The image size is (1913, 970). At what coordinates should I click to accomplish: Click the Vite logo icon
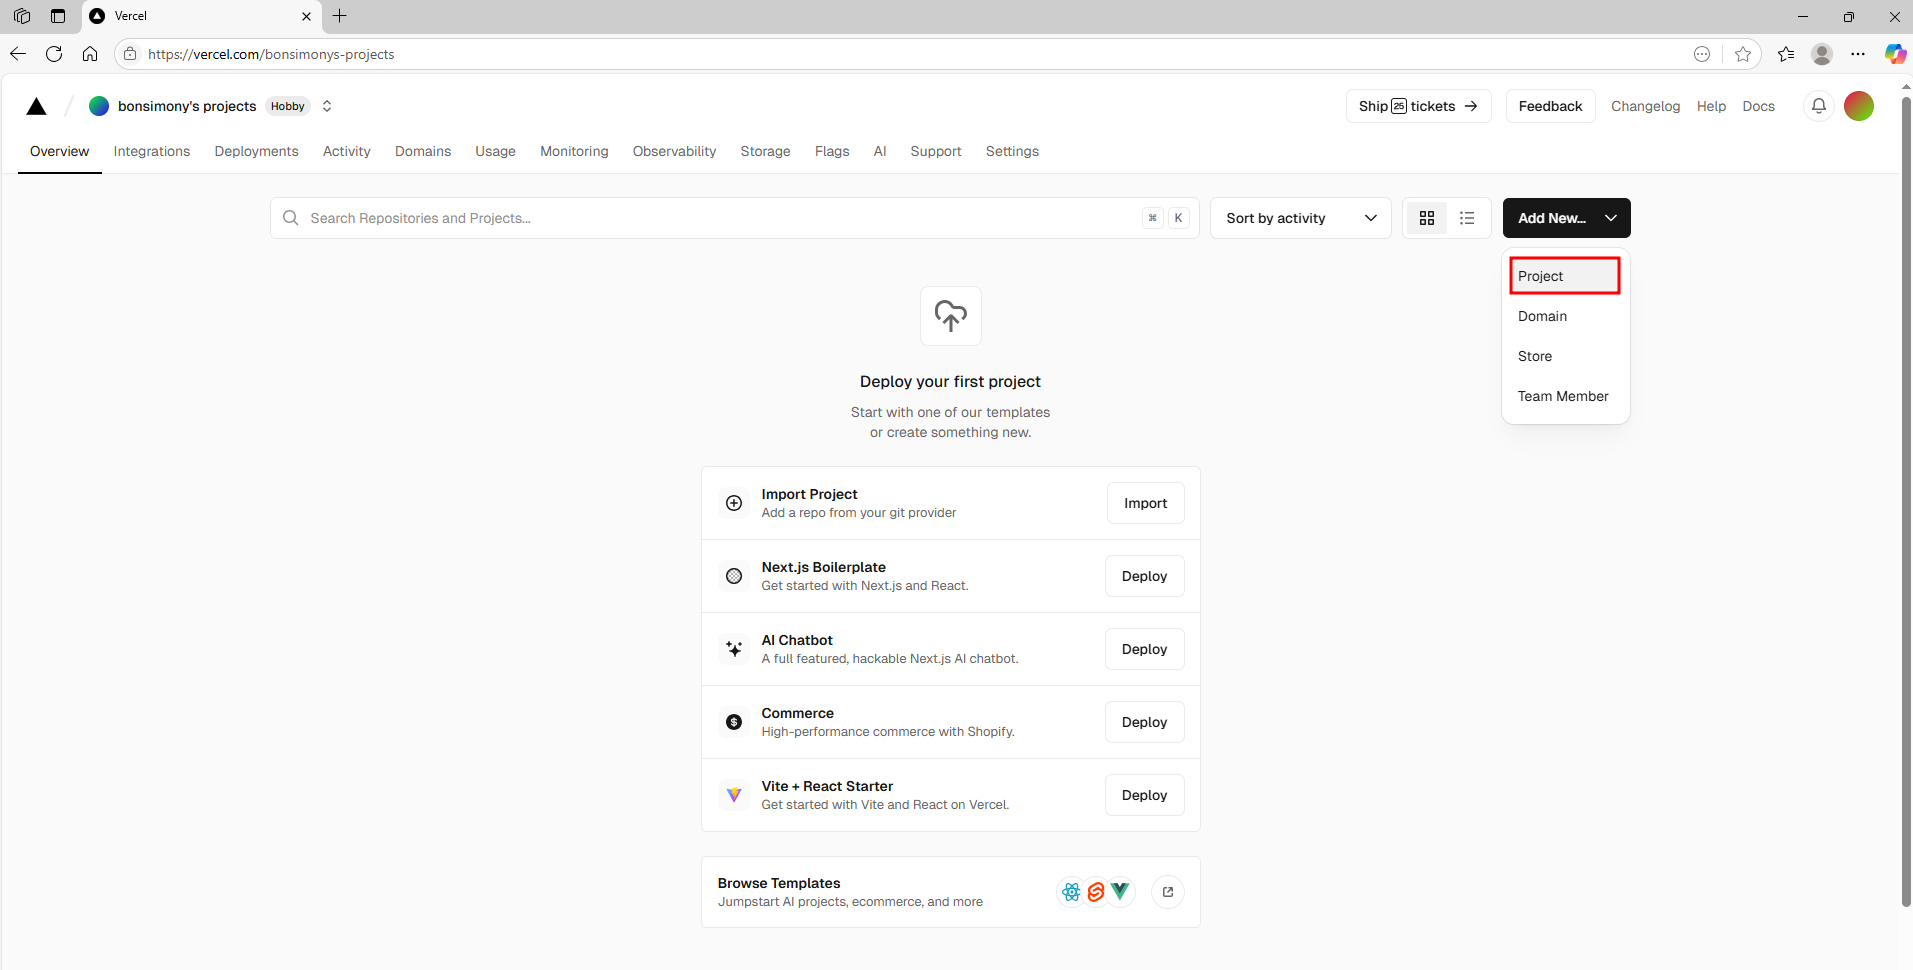point(734,795)
